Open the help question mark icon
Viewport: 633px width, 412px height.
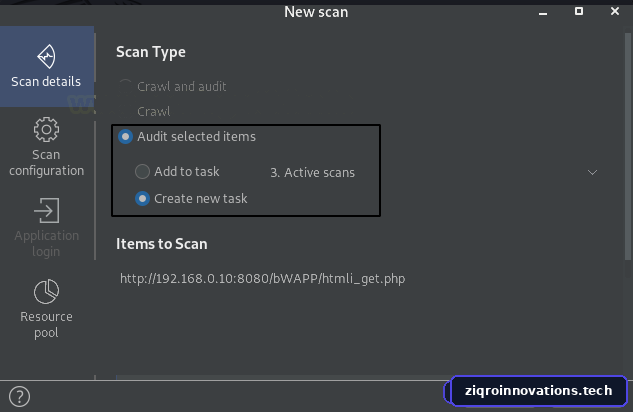tap(19, 396)
